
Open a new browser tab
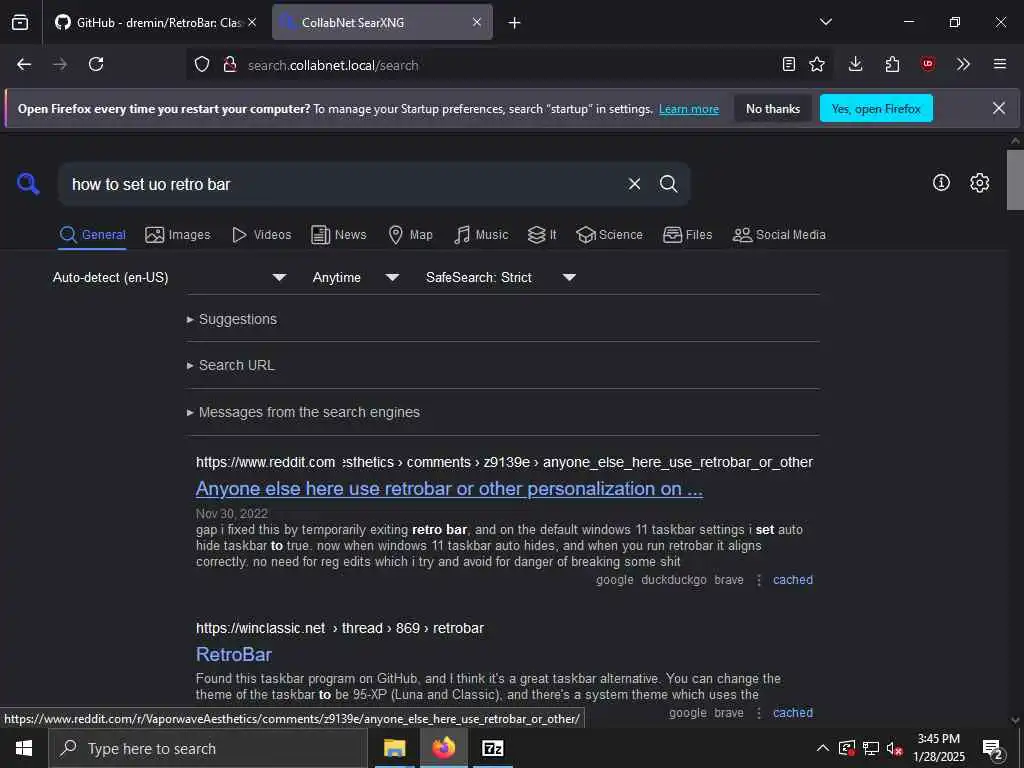515,23
